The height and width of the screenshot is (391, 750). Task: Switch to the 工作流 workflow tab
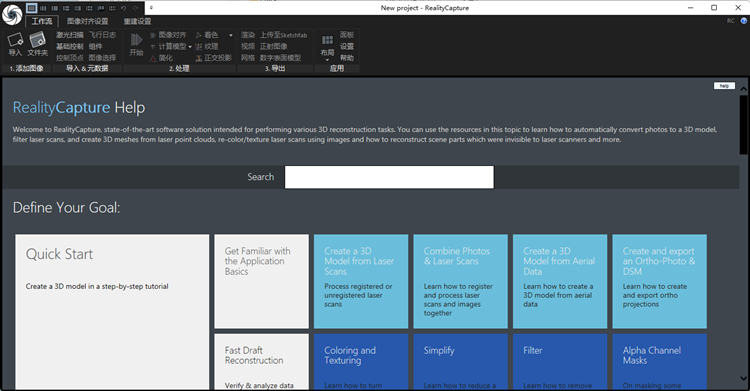pyautogui.click(x=42, y=21)
